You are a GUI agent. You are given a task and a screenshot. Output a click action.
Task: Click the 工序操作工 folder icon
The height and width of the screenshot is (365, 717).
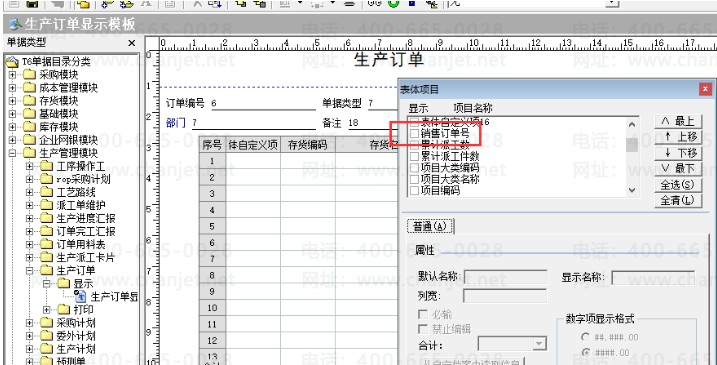tap(47, 166)
